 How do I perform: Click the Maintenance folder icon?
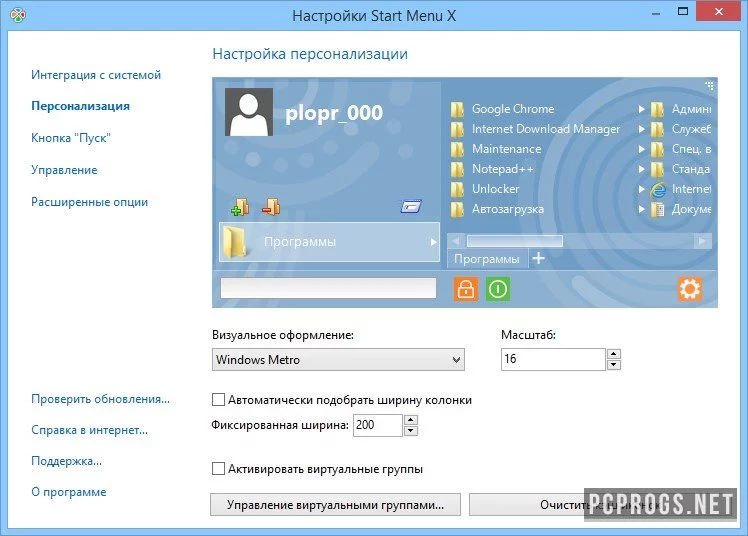click(x=457, y=149)
